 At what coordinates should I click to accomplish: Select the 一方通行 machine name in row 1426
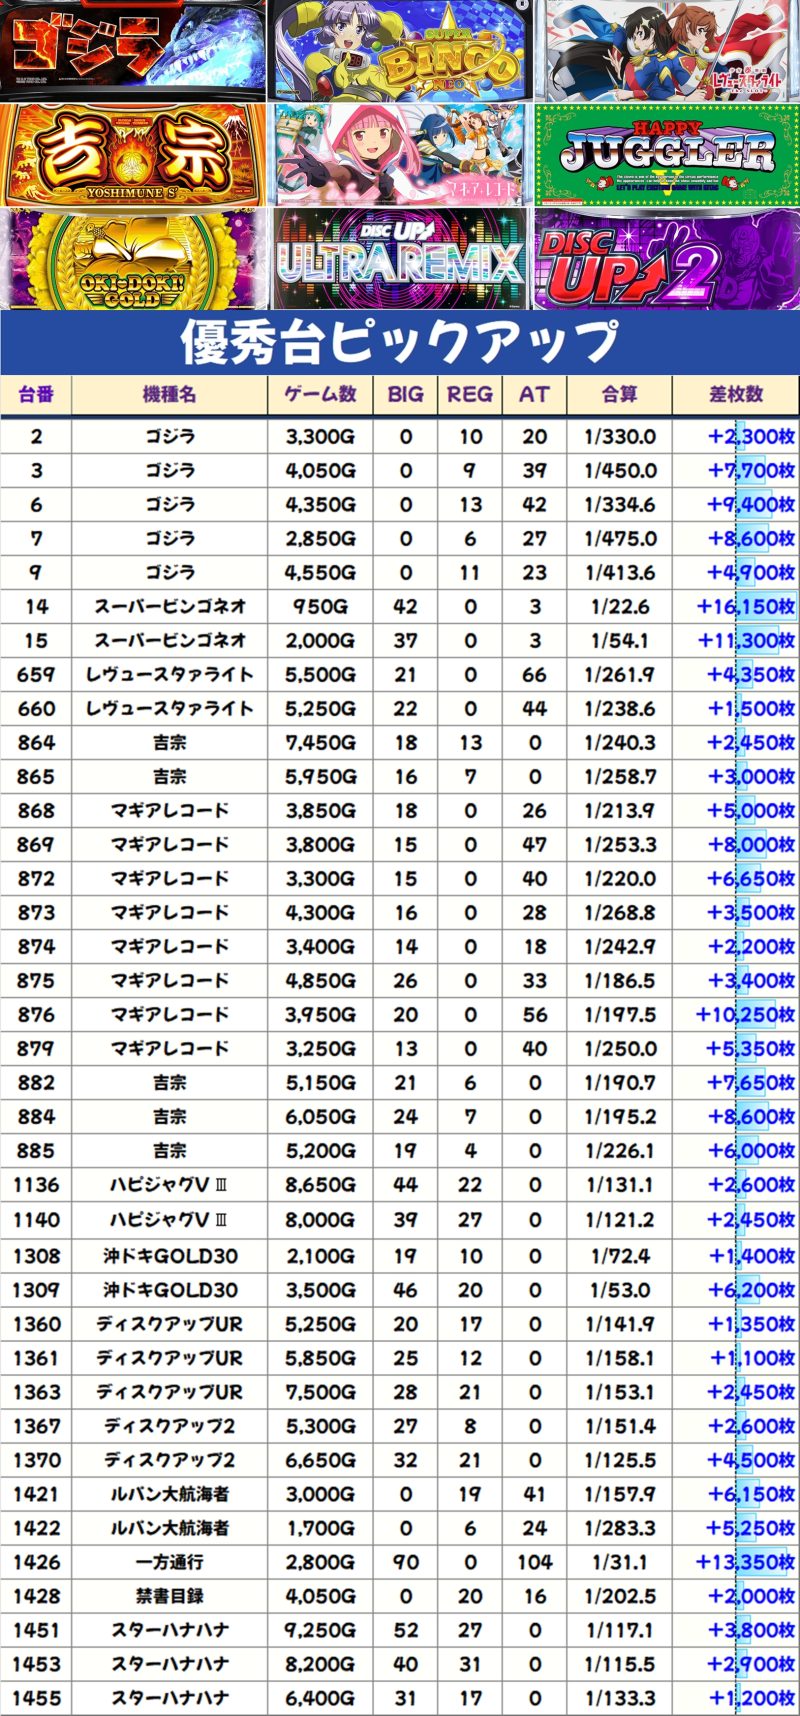tap(169, 1562)
